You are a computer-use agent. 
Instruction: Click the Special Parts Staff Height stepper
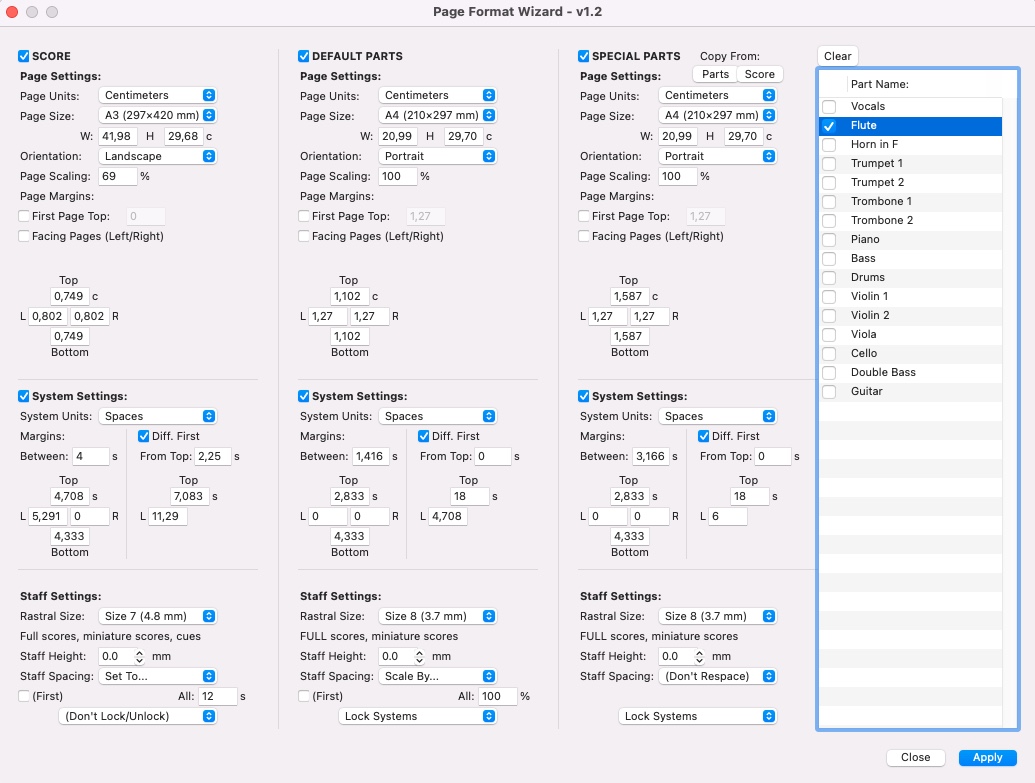point(699,656)
